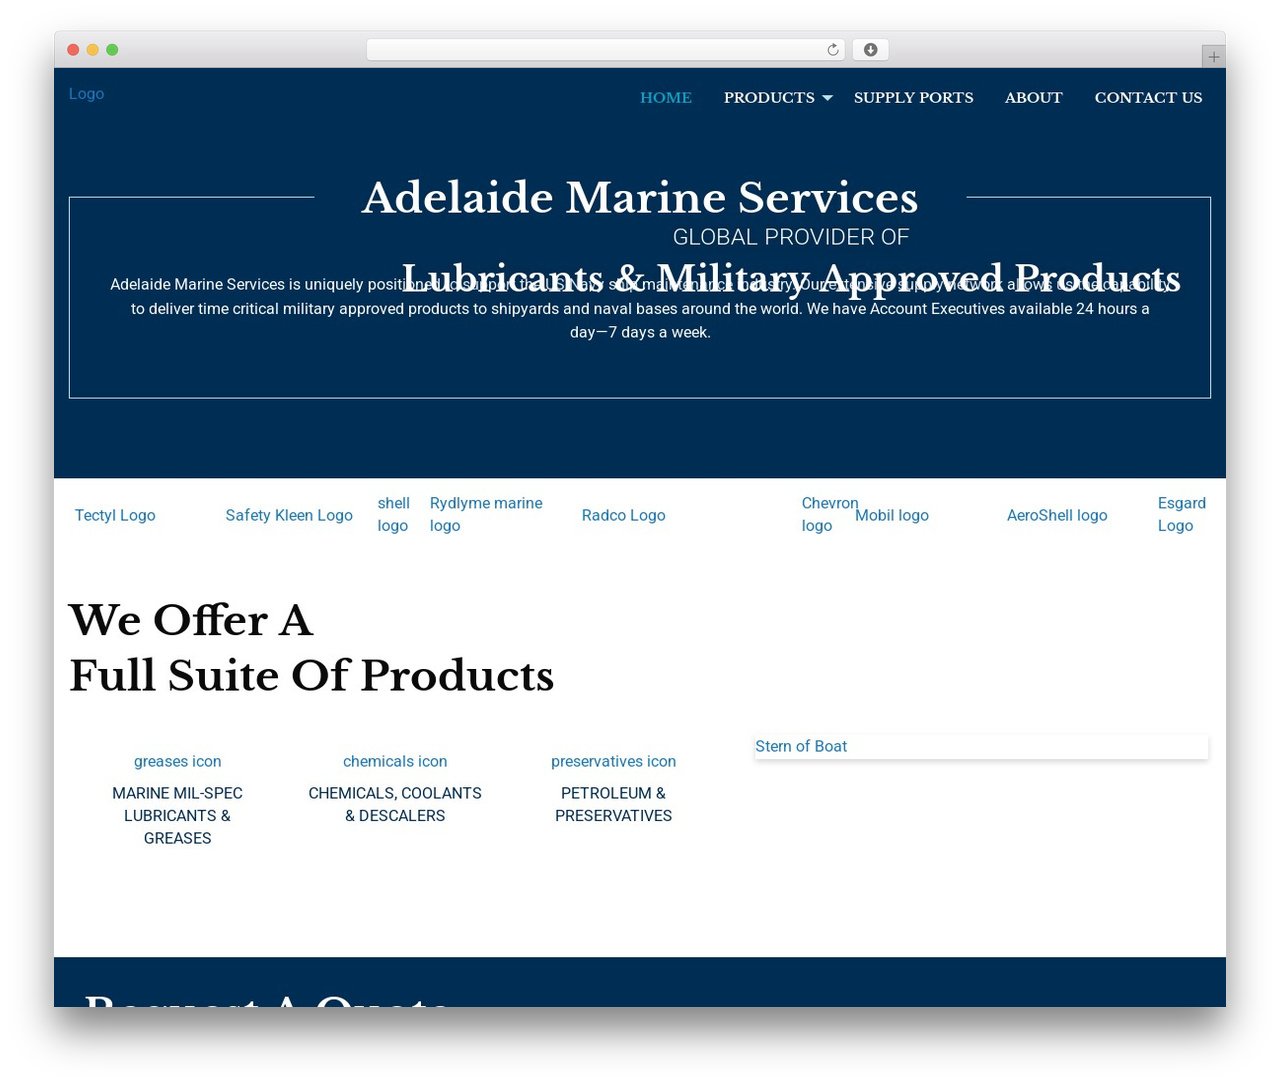Reload the page using the refresh icon
This screenshot has height=1084, width=1280.
[x=833, y=50]
